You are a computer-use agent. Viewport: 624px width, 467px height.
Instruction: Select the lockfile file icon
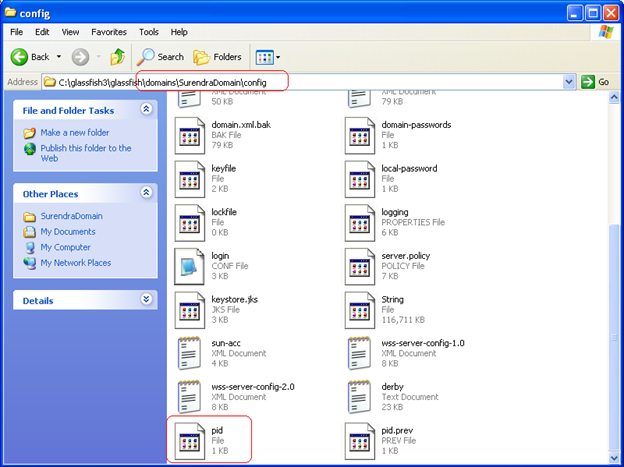pos(189,223)
